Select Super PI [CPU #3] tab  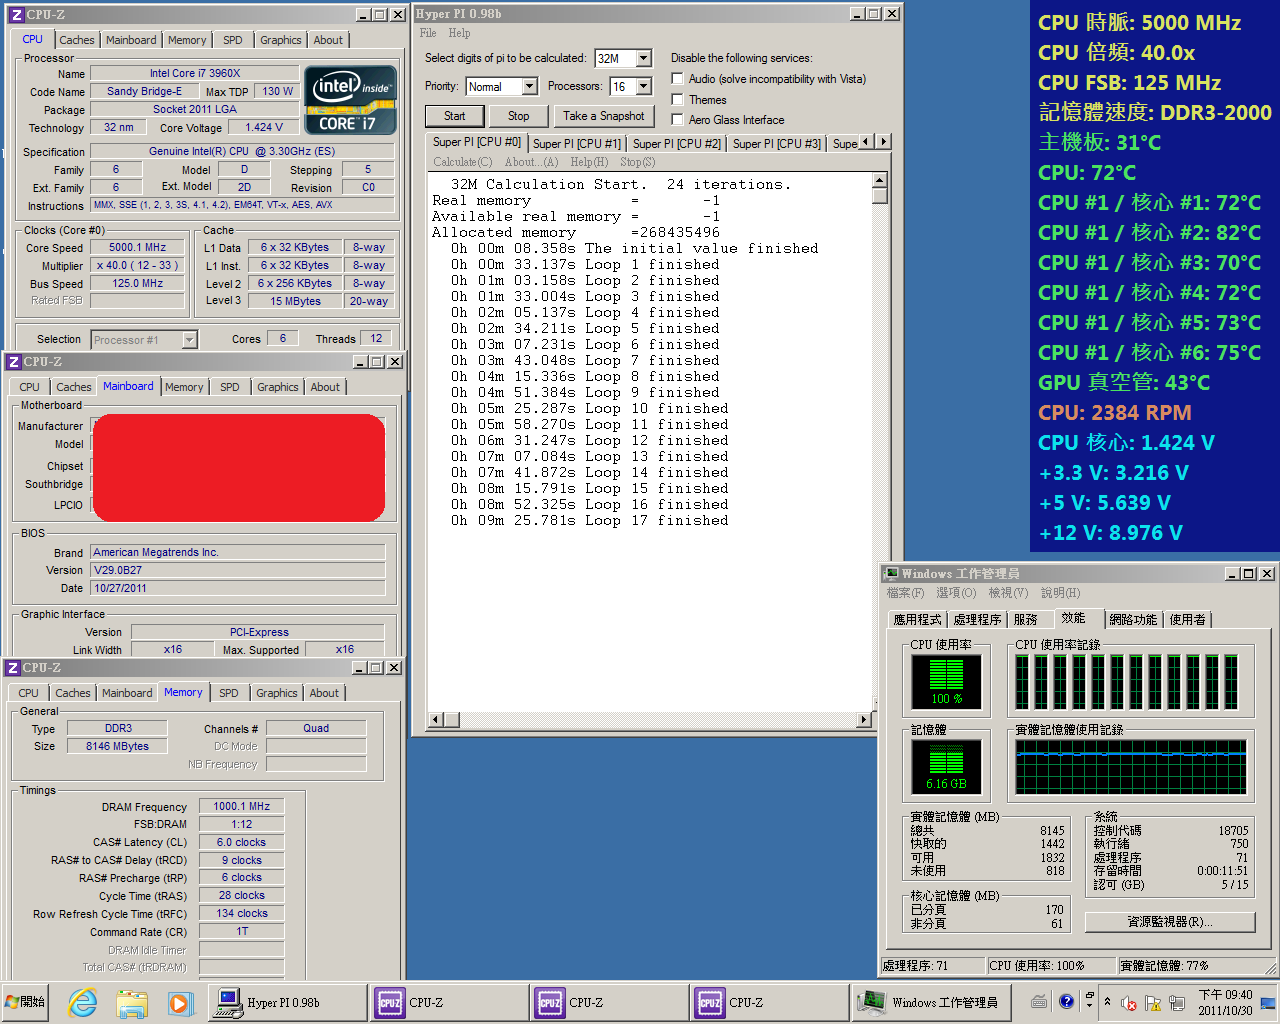(777, 144)
